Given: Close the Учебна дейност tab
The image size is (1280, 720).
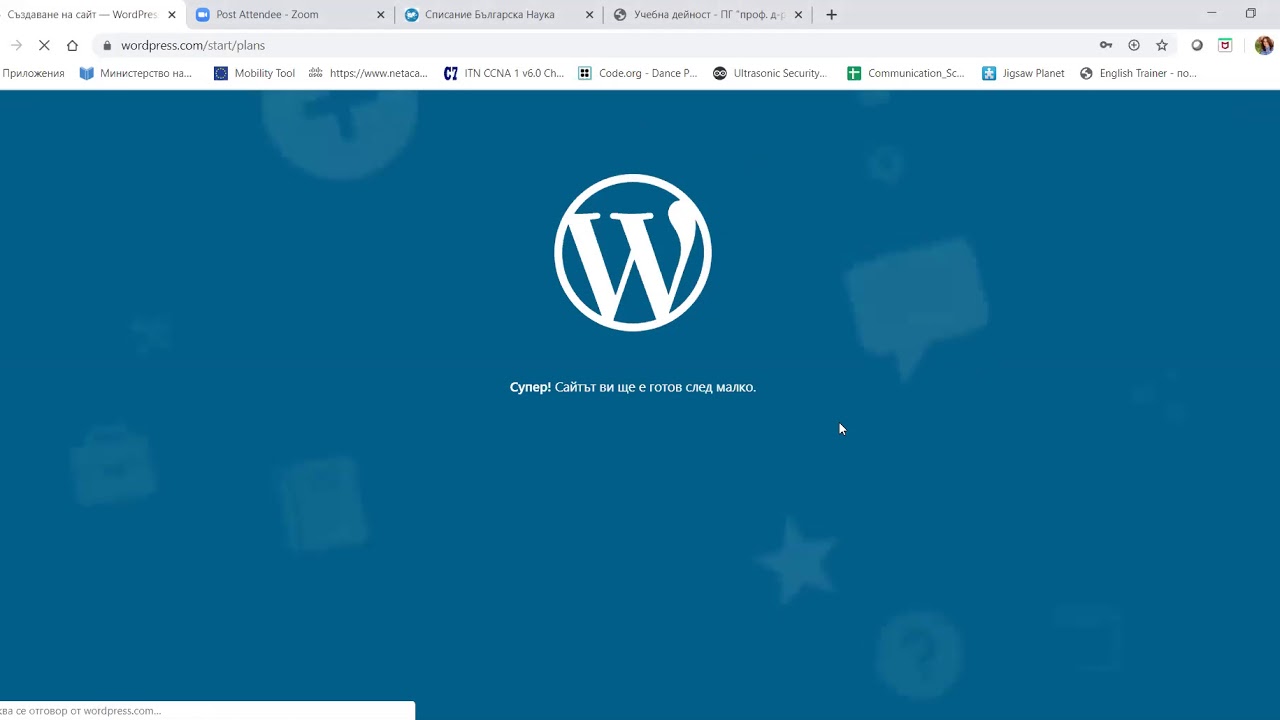Looking at the screenshot, I should [x=798, y=15].
